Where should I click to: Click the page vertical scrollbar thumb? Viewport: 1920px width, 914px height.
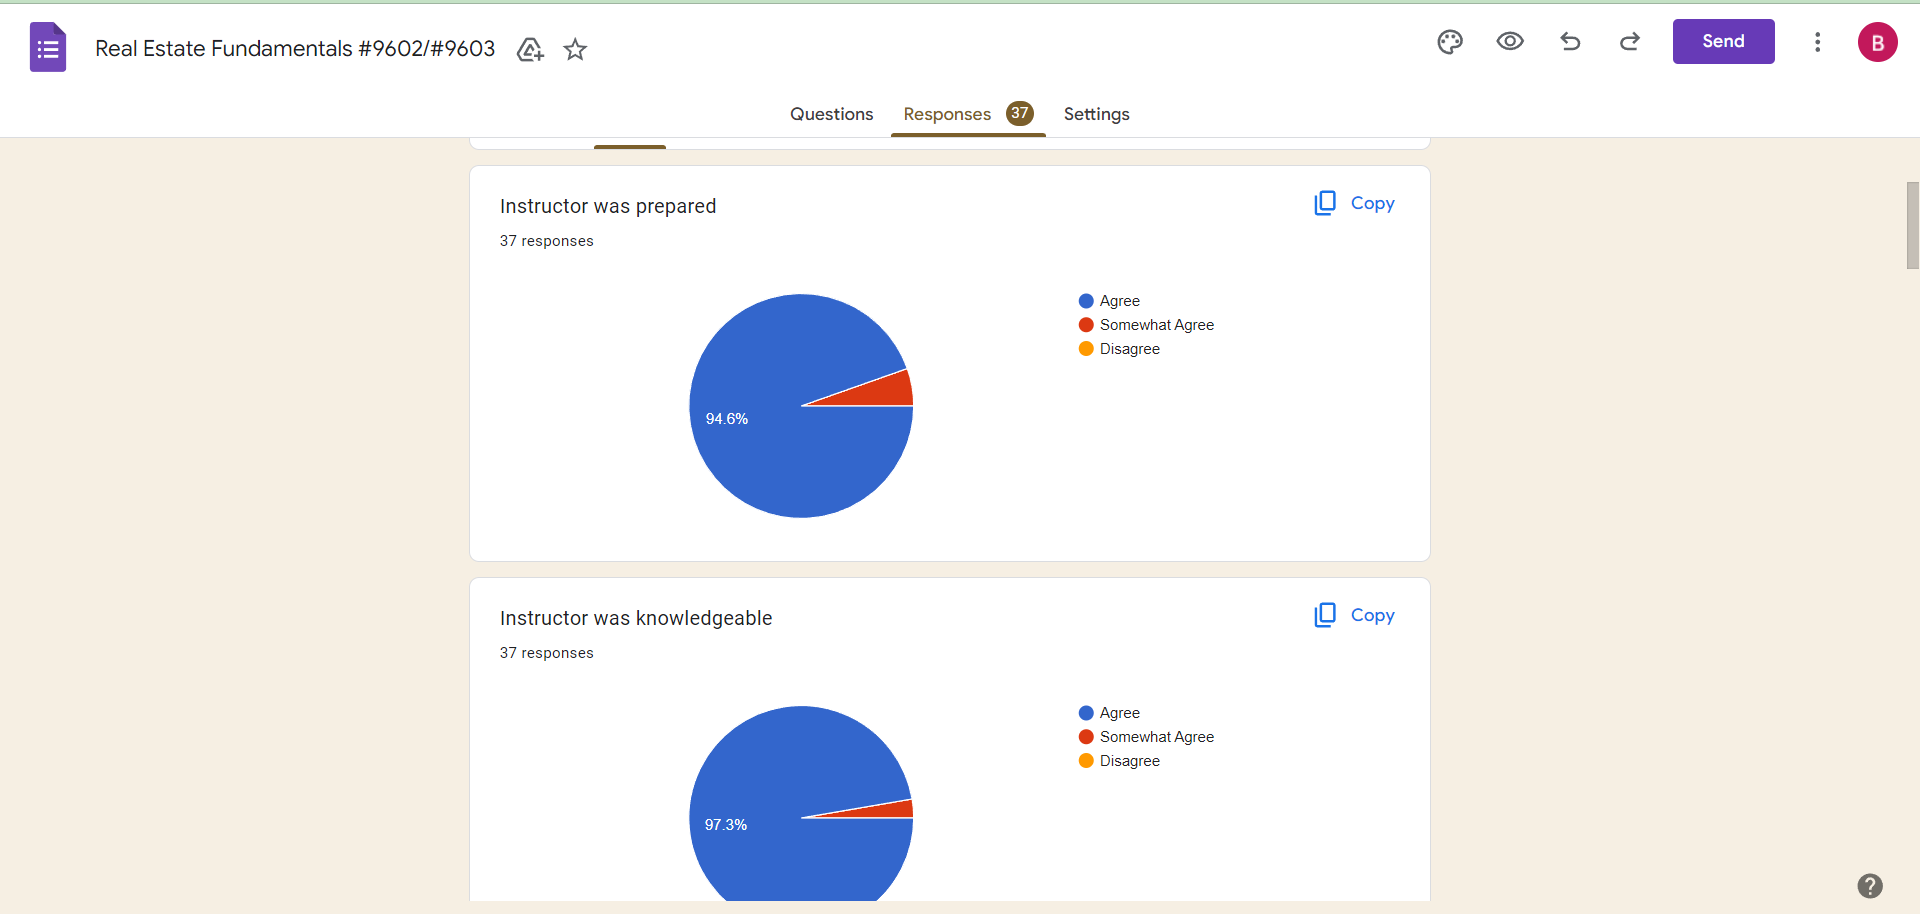pos(1912,225)
